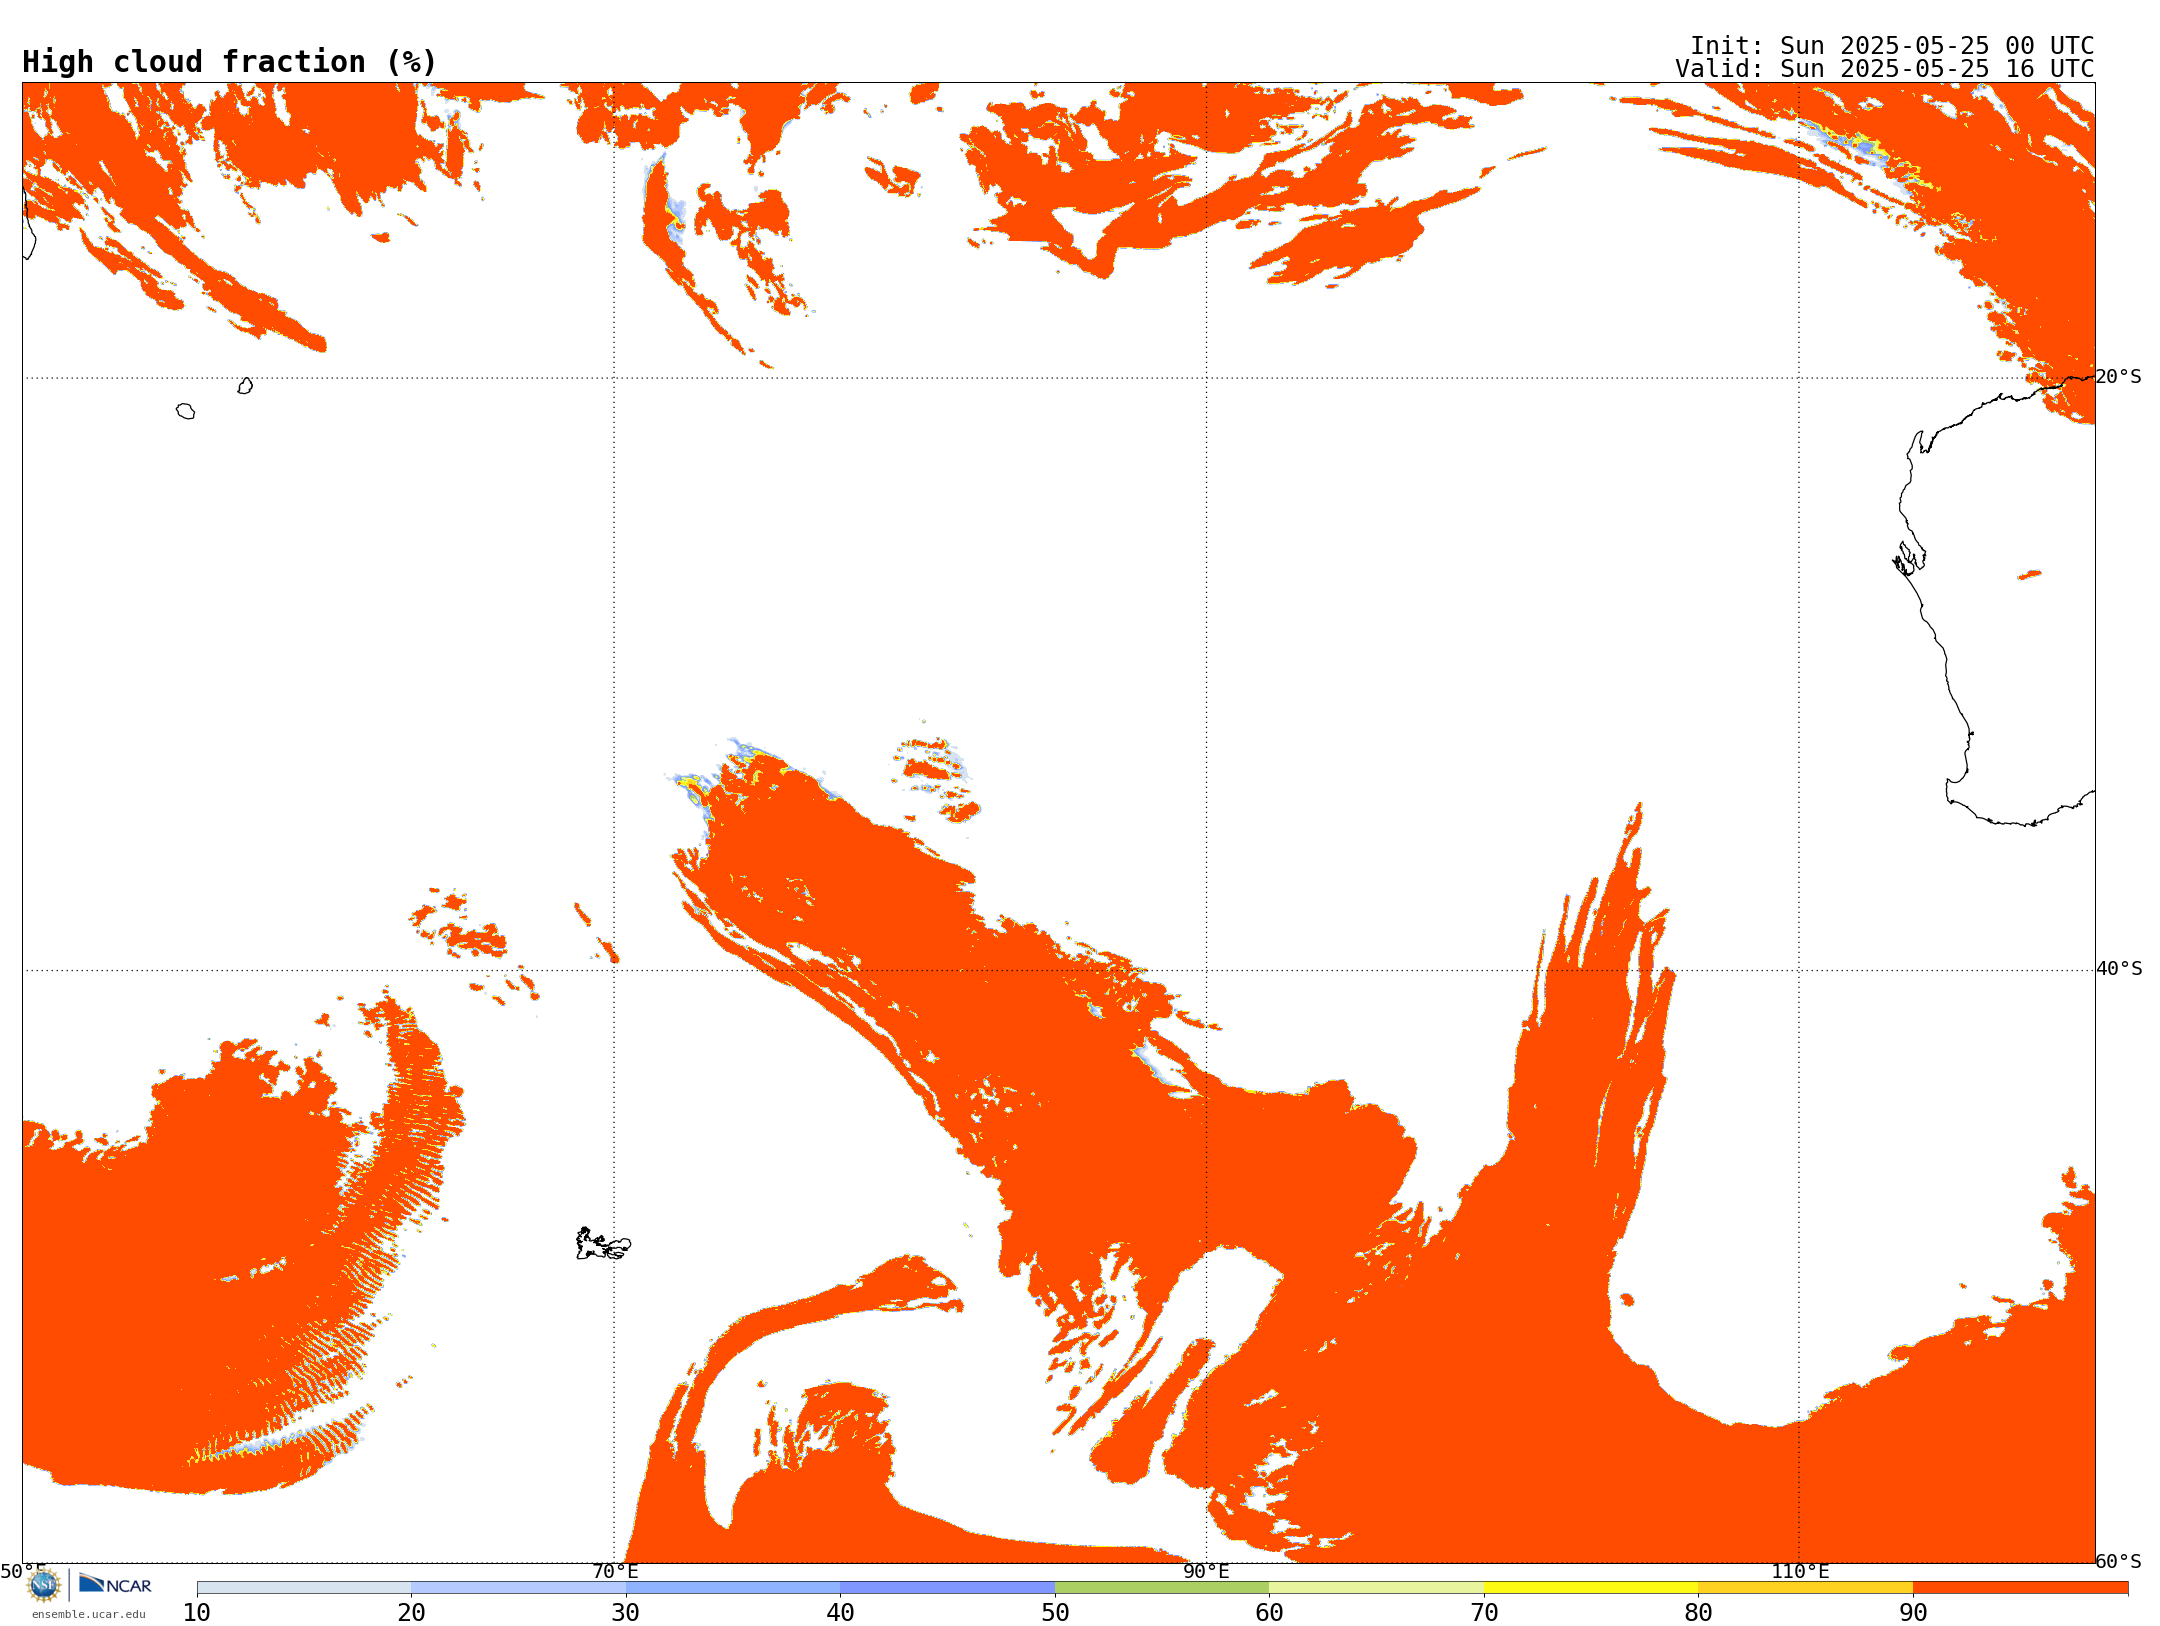Click the 'Init: Sun 2025-05-25 00 UTC' text
This screenshot has height=1626, width=2160.
[x=1892, y=46]
